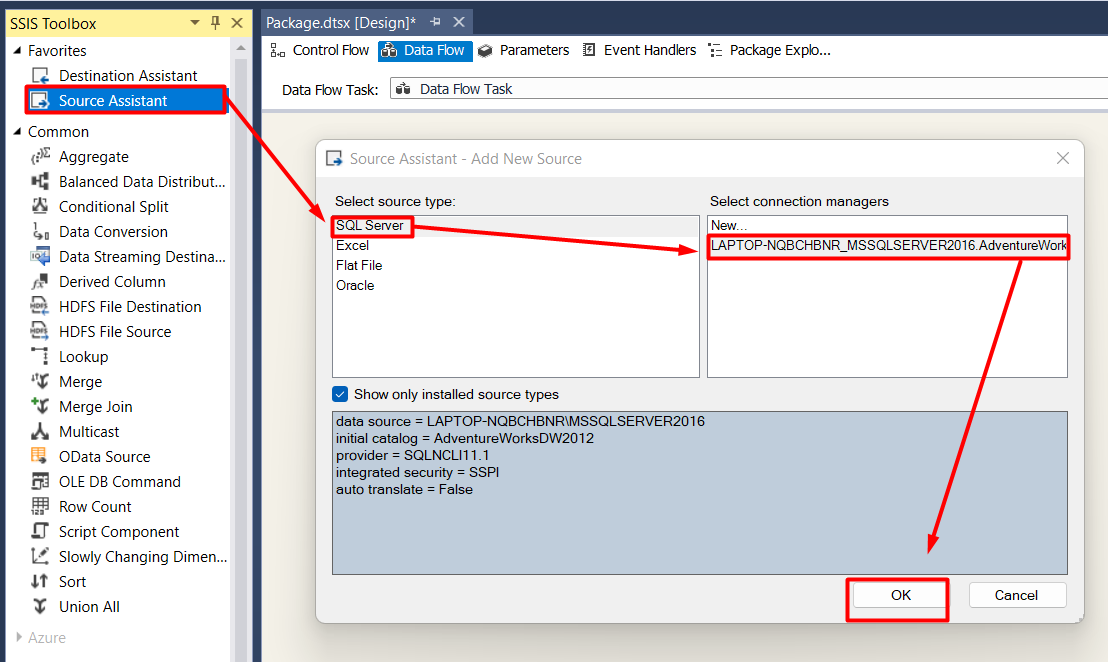1108x662 pixels.
Task: Click the Row Count icon
Action: (40, 507)
